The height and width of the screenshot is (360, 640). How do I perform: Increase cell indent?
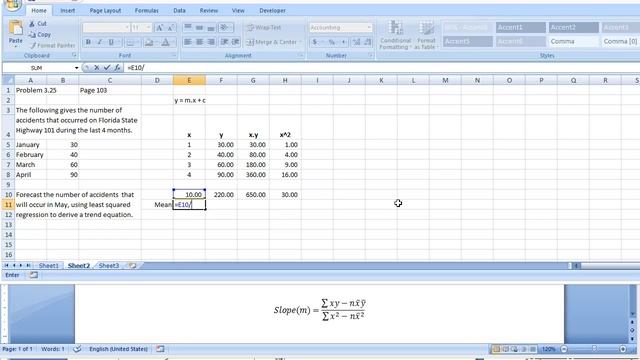pyautogui.click(x=236, y=42)
